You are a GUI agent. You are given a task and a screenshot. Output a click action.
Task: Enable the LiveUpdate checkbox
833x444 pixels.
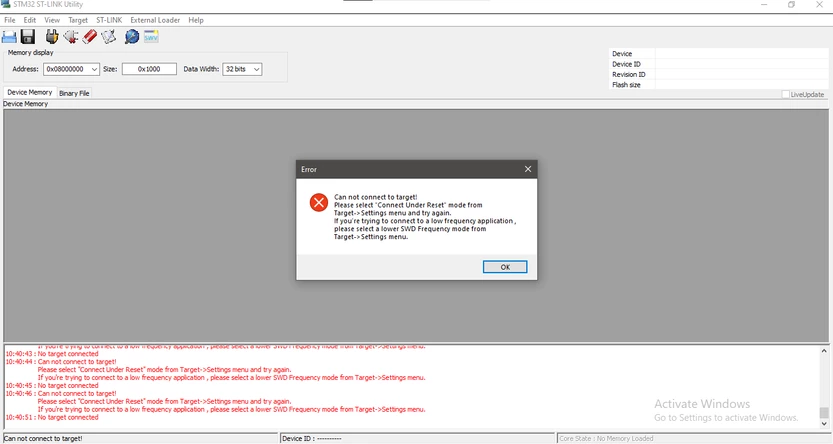[785, 95]
